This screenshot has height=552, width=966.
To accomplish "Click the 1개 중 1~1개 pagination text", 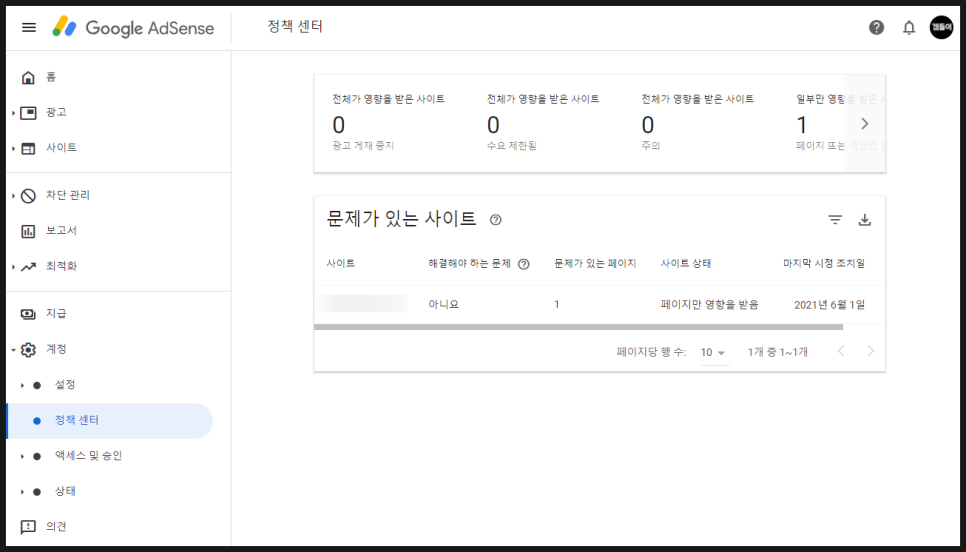I will point(777,352).
